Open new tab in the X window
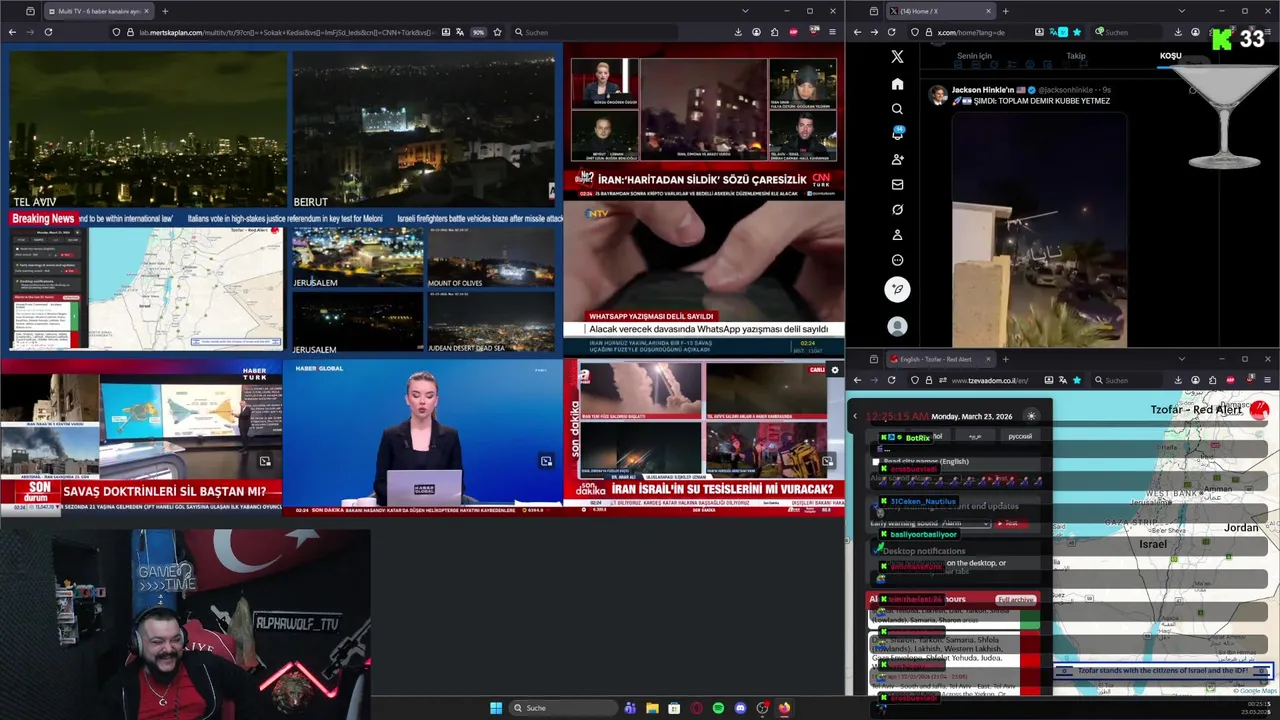The width and height of the screenshot is (1280, 720). click(x=1005, y=11)
